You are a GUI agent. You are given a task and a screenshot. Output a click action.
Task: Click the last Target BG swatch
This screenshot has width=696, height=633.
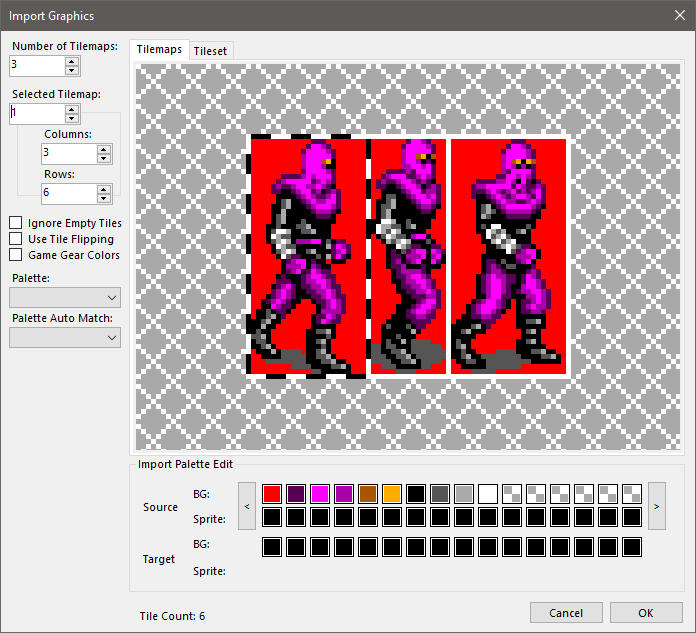(x=632, y=547)
